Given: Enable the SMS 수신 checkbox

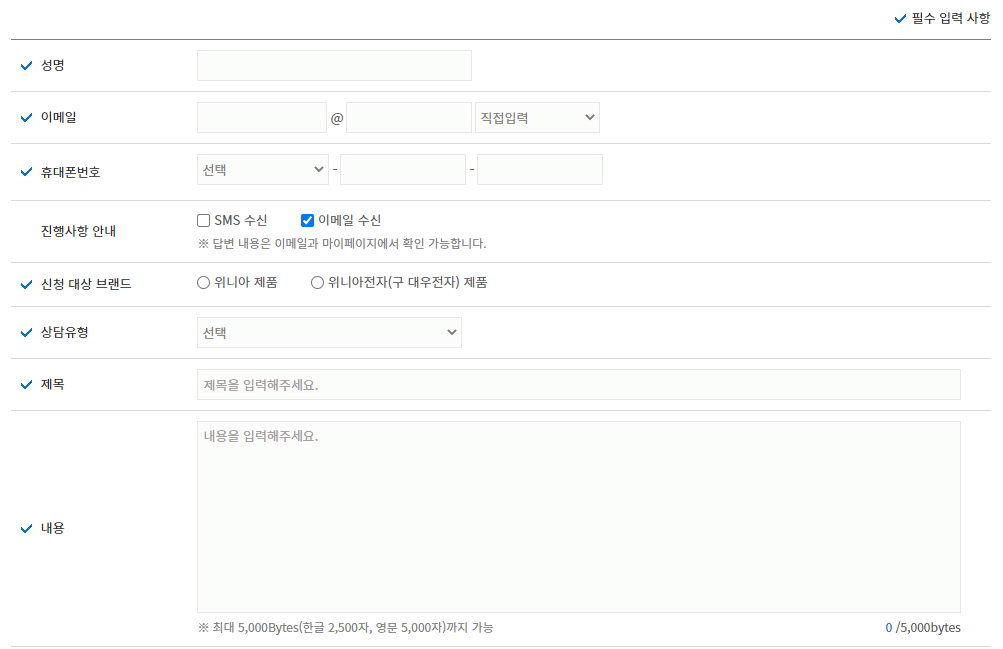Looking at the screenshot, I should point(203,220).
